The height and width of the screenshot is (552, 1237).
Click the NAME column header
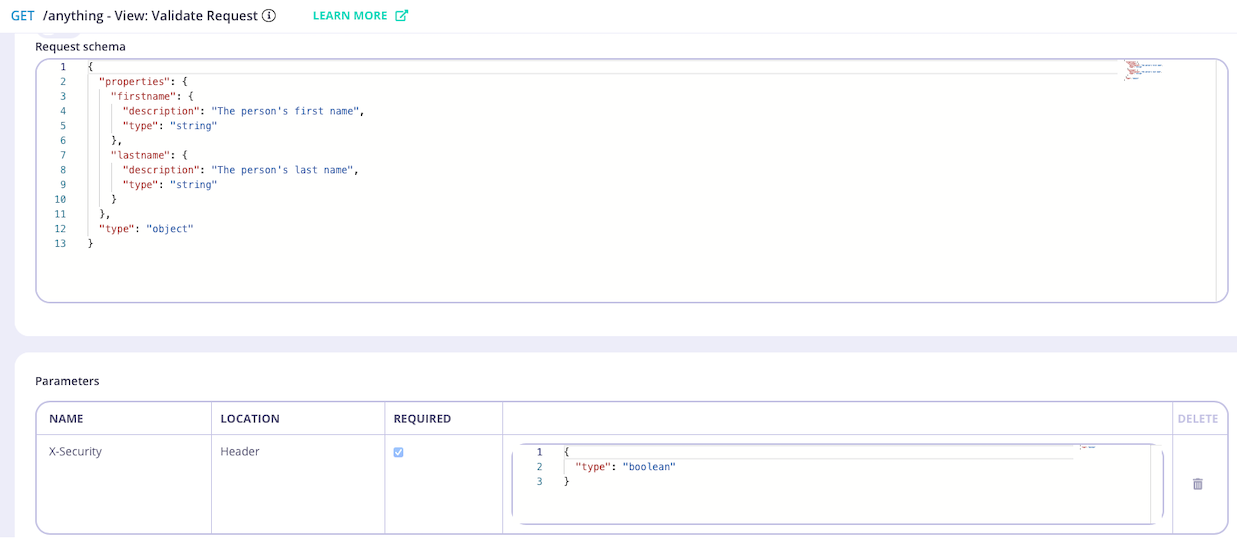pos(66,419)
